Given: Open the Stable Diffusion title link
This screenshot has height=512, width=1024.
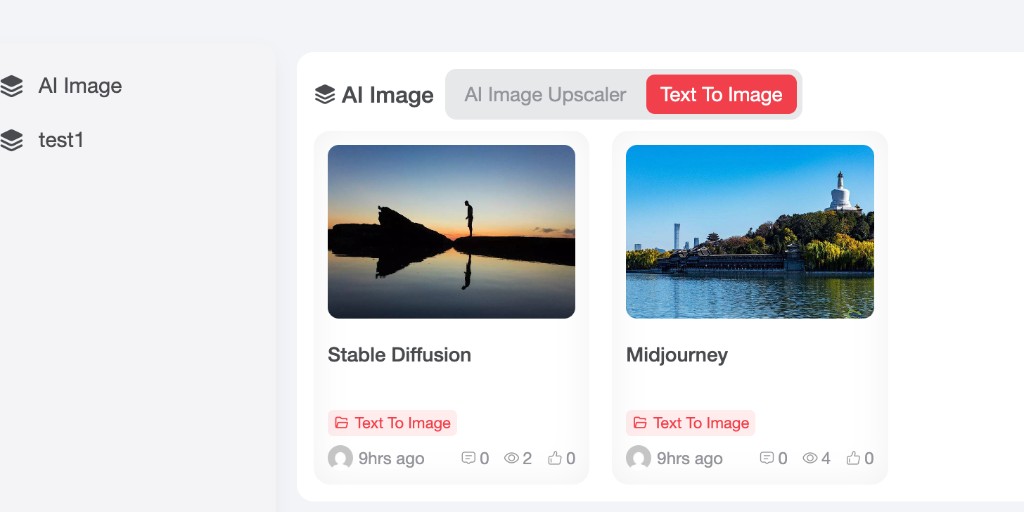Looking at the screenshot, I should point(399,355).
